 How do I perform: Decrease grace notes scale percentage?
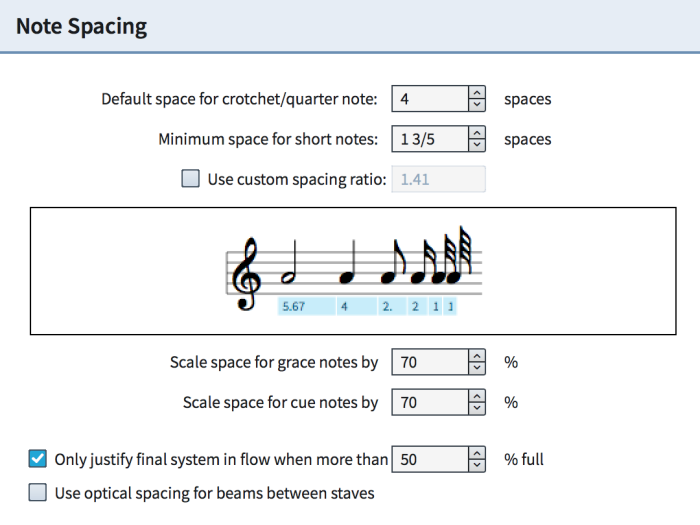(477, 368)
